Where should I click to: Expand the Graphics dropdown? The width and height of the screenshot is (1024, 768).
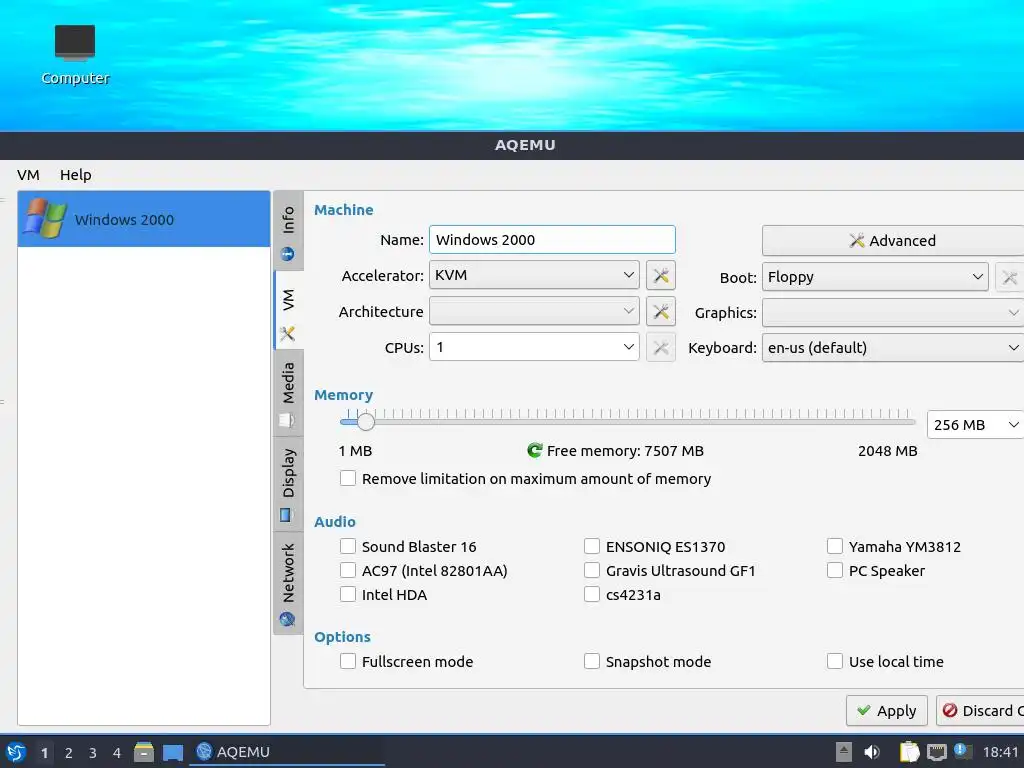[893, 313]
